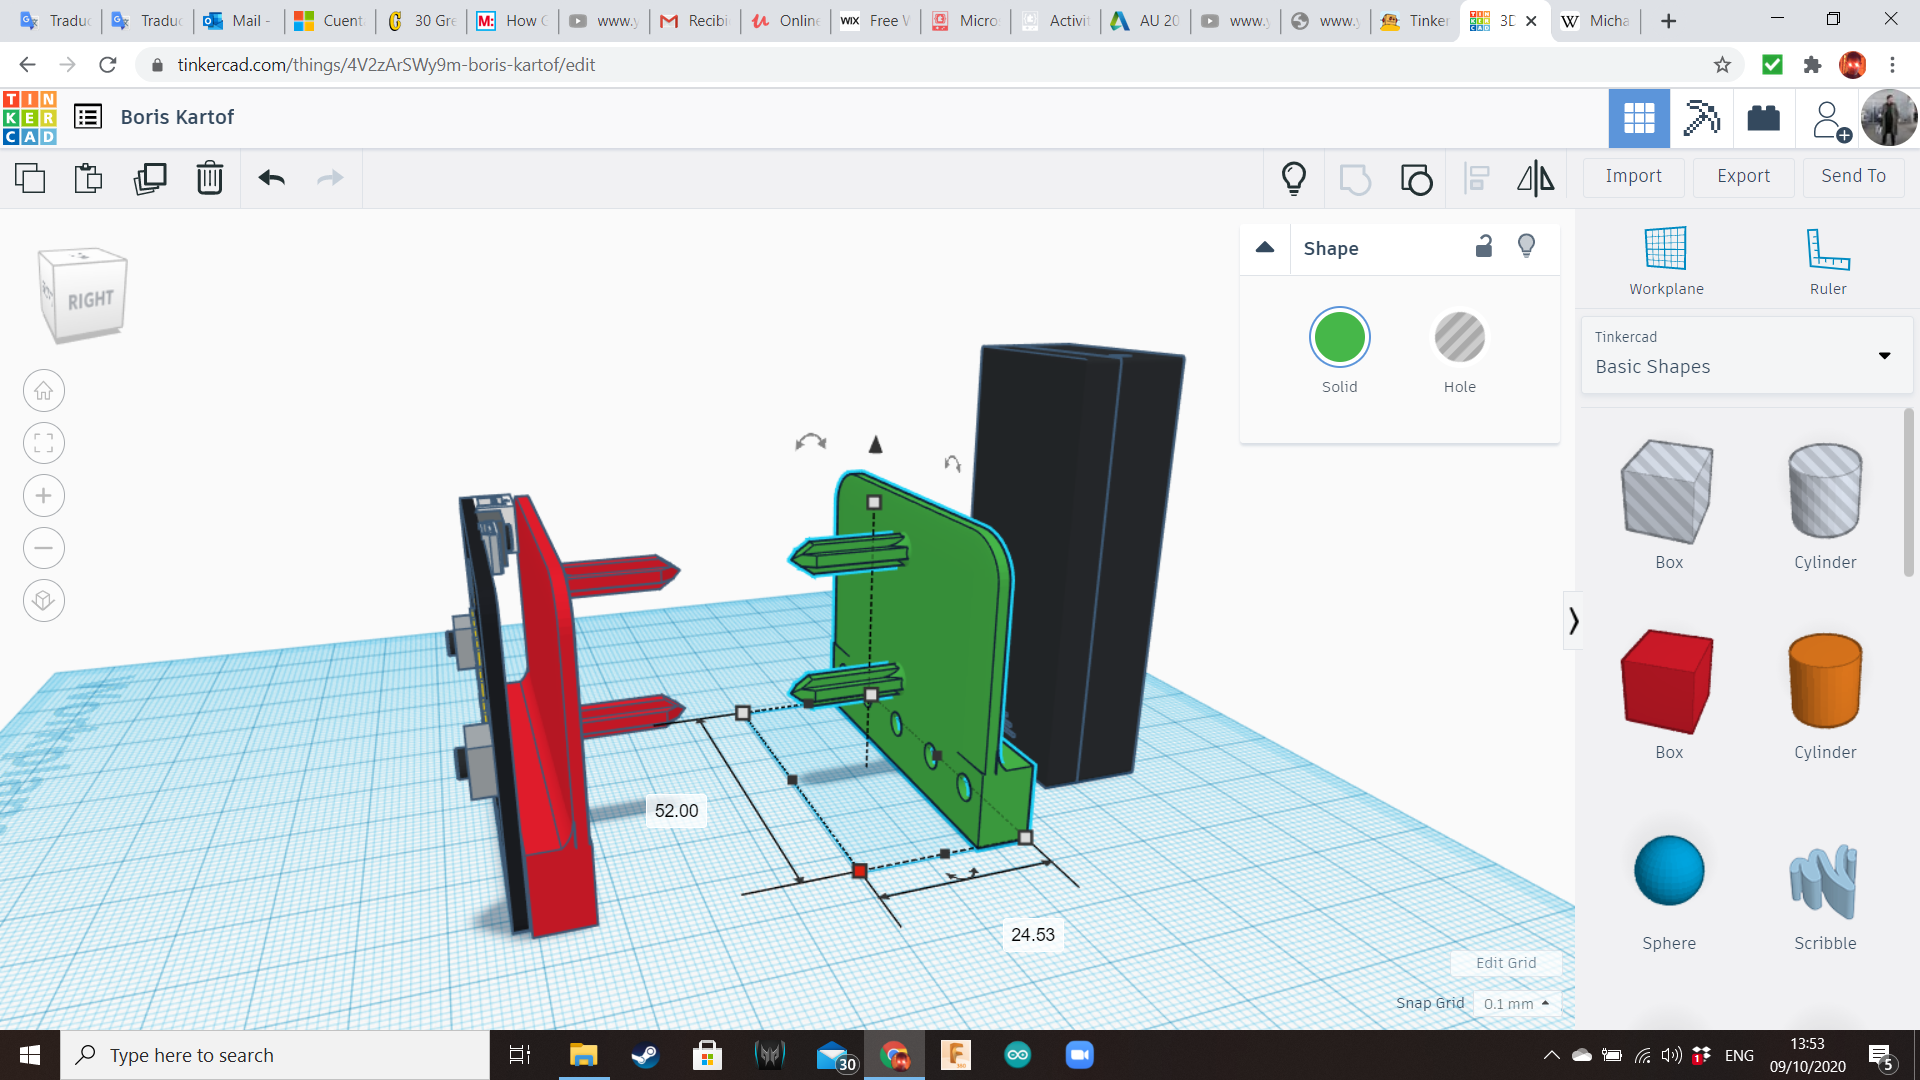This screenshot has height=1080, width=1920.
Task: Select the Workplane tool
Action: (1666, 260)
